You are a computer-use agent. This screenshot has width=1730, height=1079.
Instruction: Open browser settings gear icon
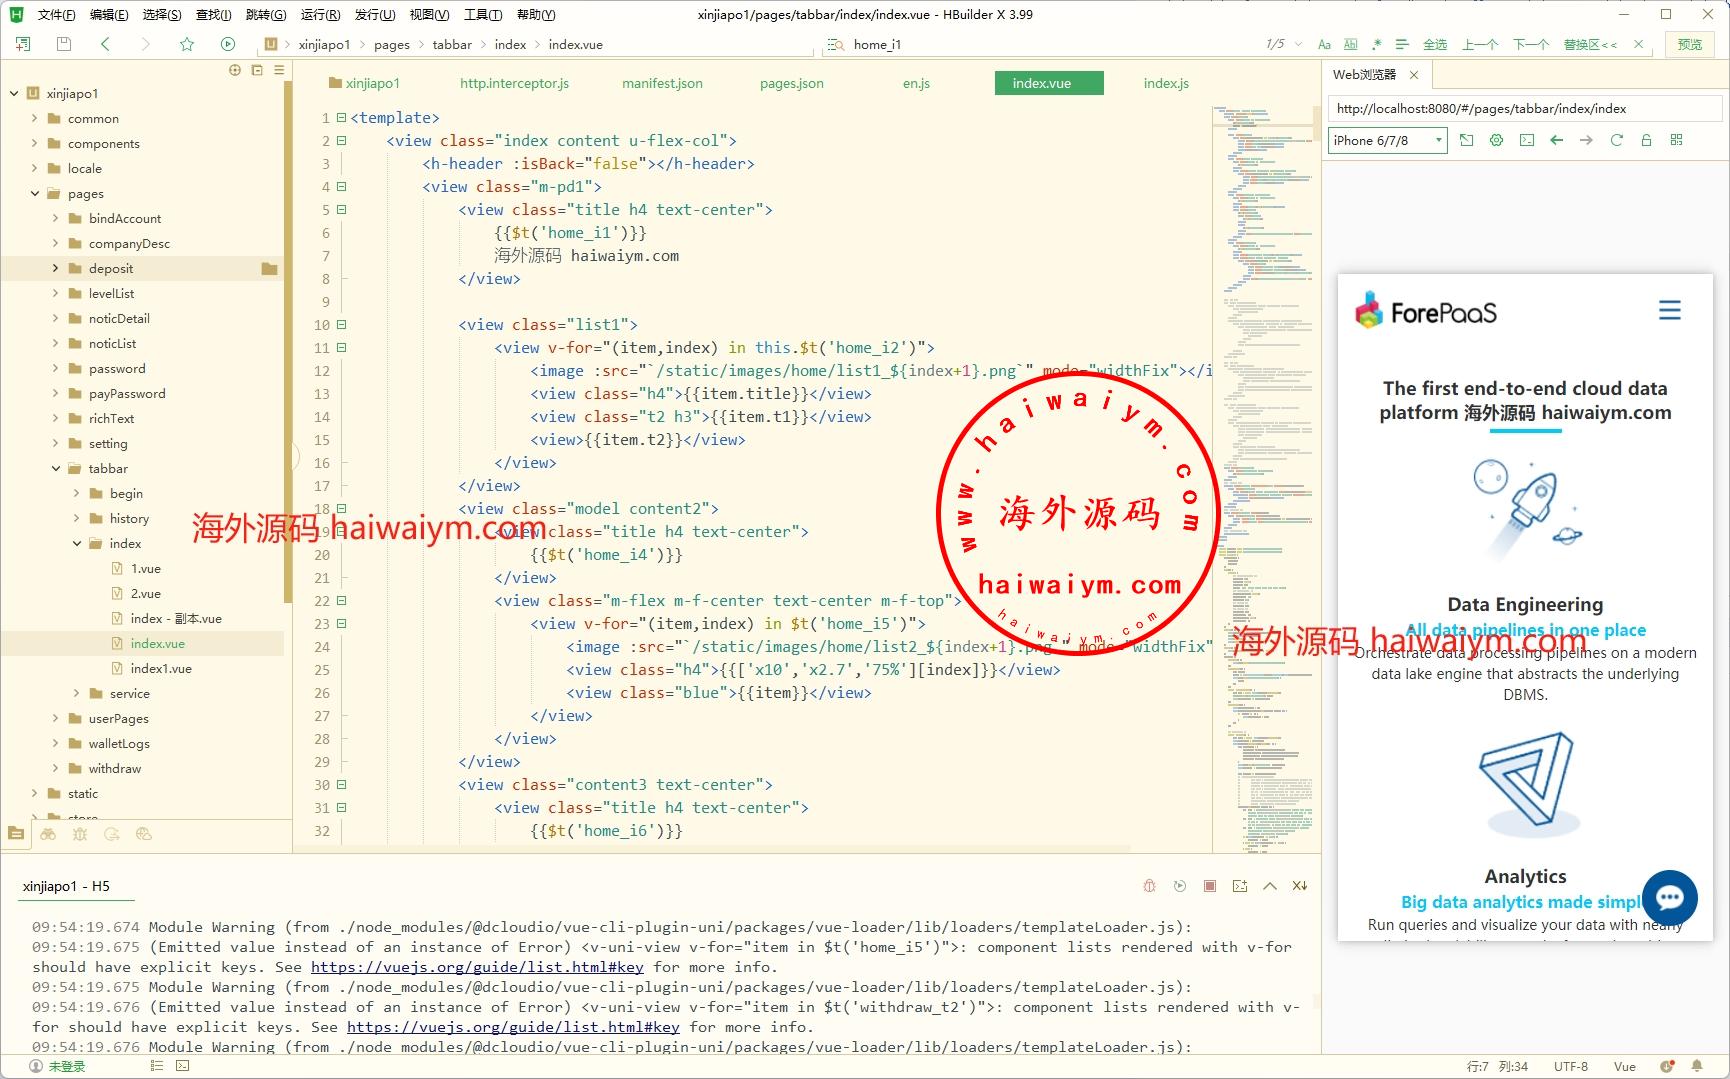coord(1496,140)
